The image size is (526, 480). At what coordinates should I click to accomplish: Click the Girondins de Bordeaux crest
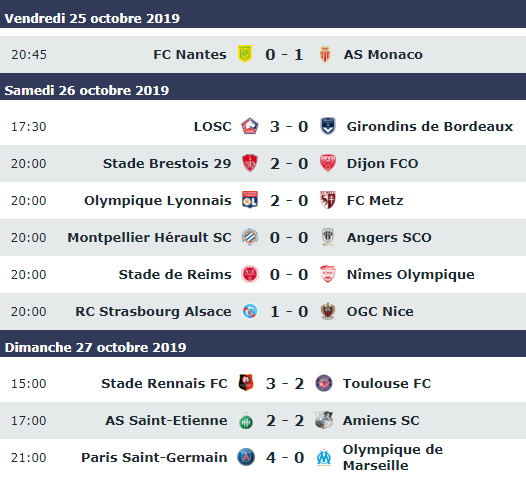tap(328, 126)
